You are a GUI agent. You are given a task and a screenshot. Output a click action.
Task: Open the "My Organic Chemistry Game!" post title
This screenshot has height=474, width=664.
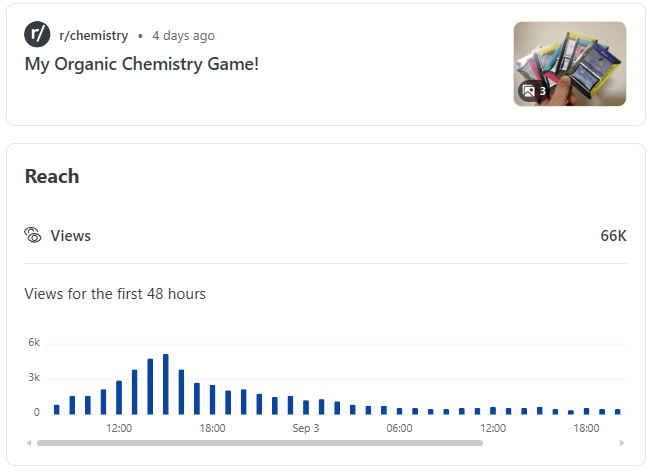click(x=141, y=62)
